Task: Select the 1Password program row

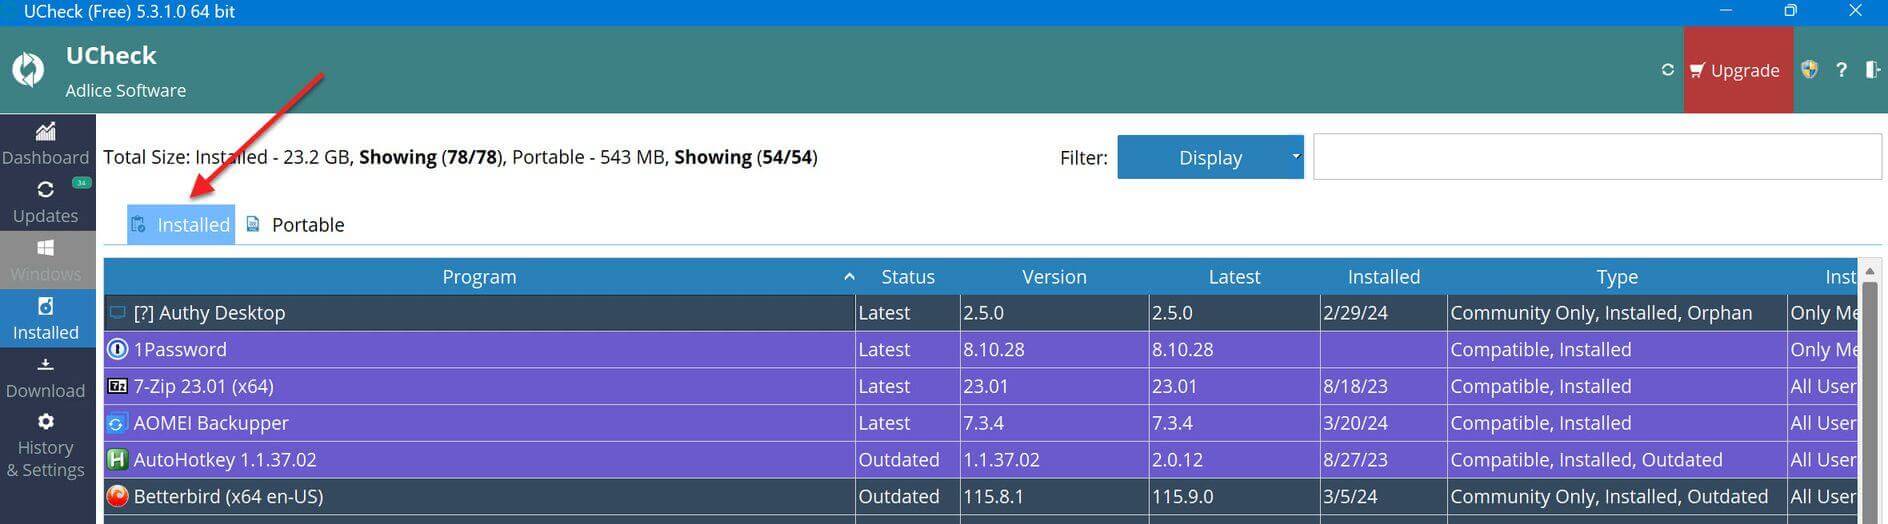Action: click(x=980, y=350)
